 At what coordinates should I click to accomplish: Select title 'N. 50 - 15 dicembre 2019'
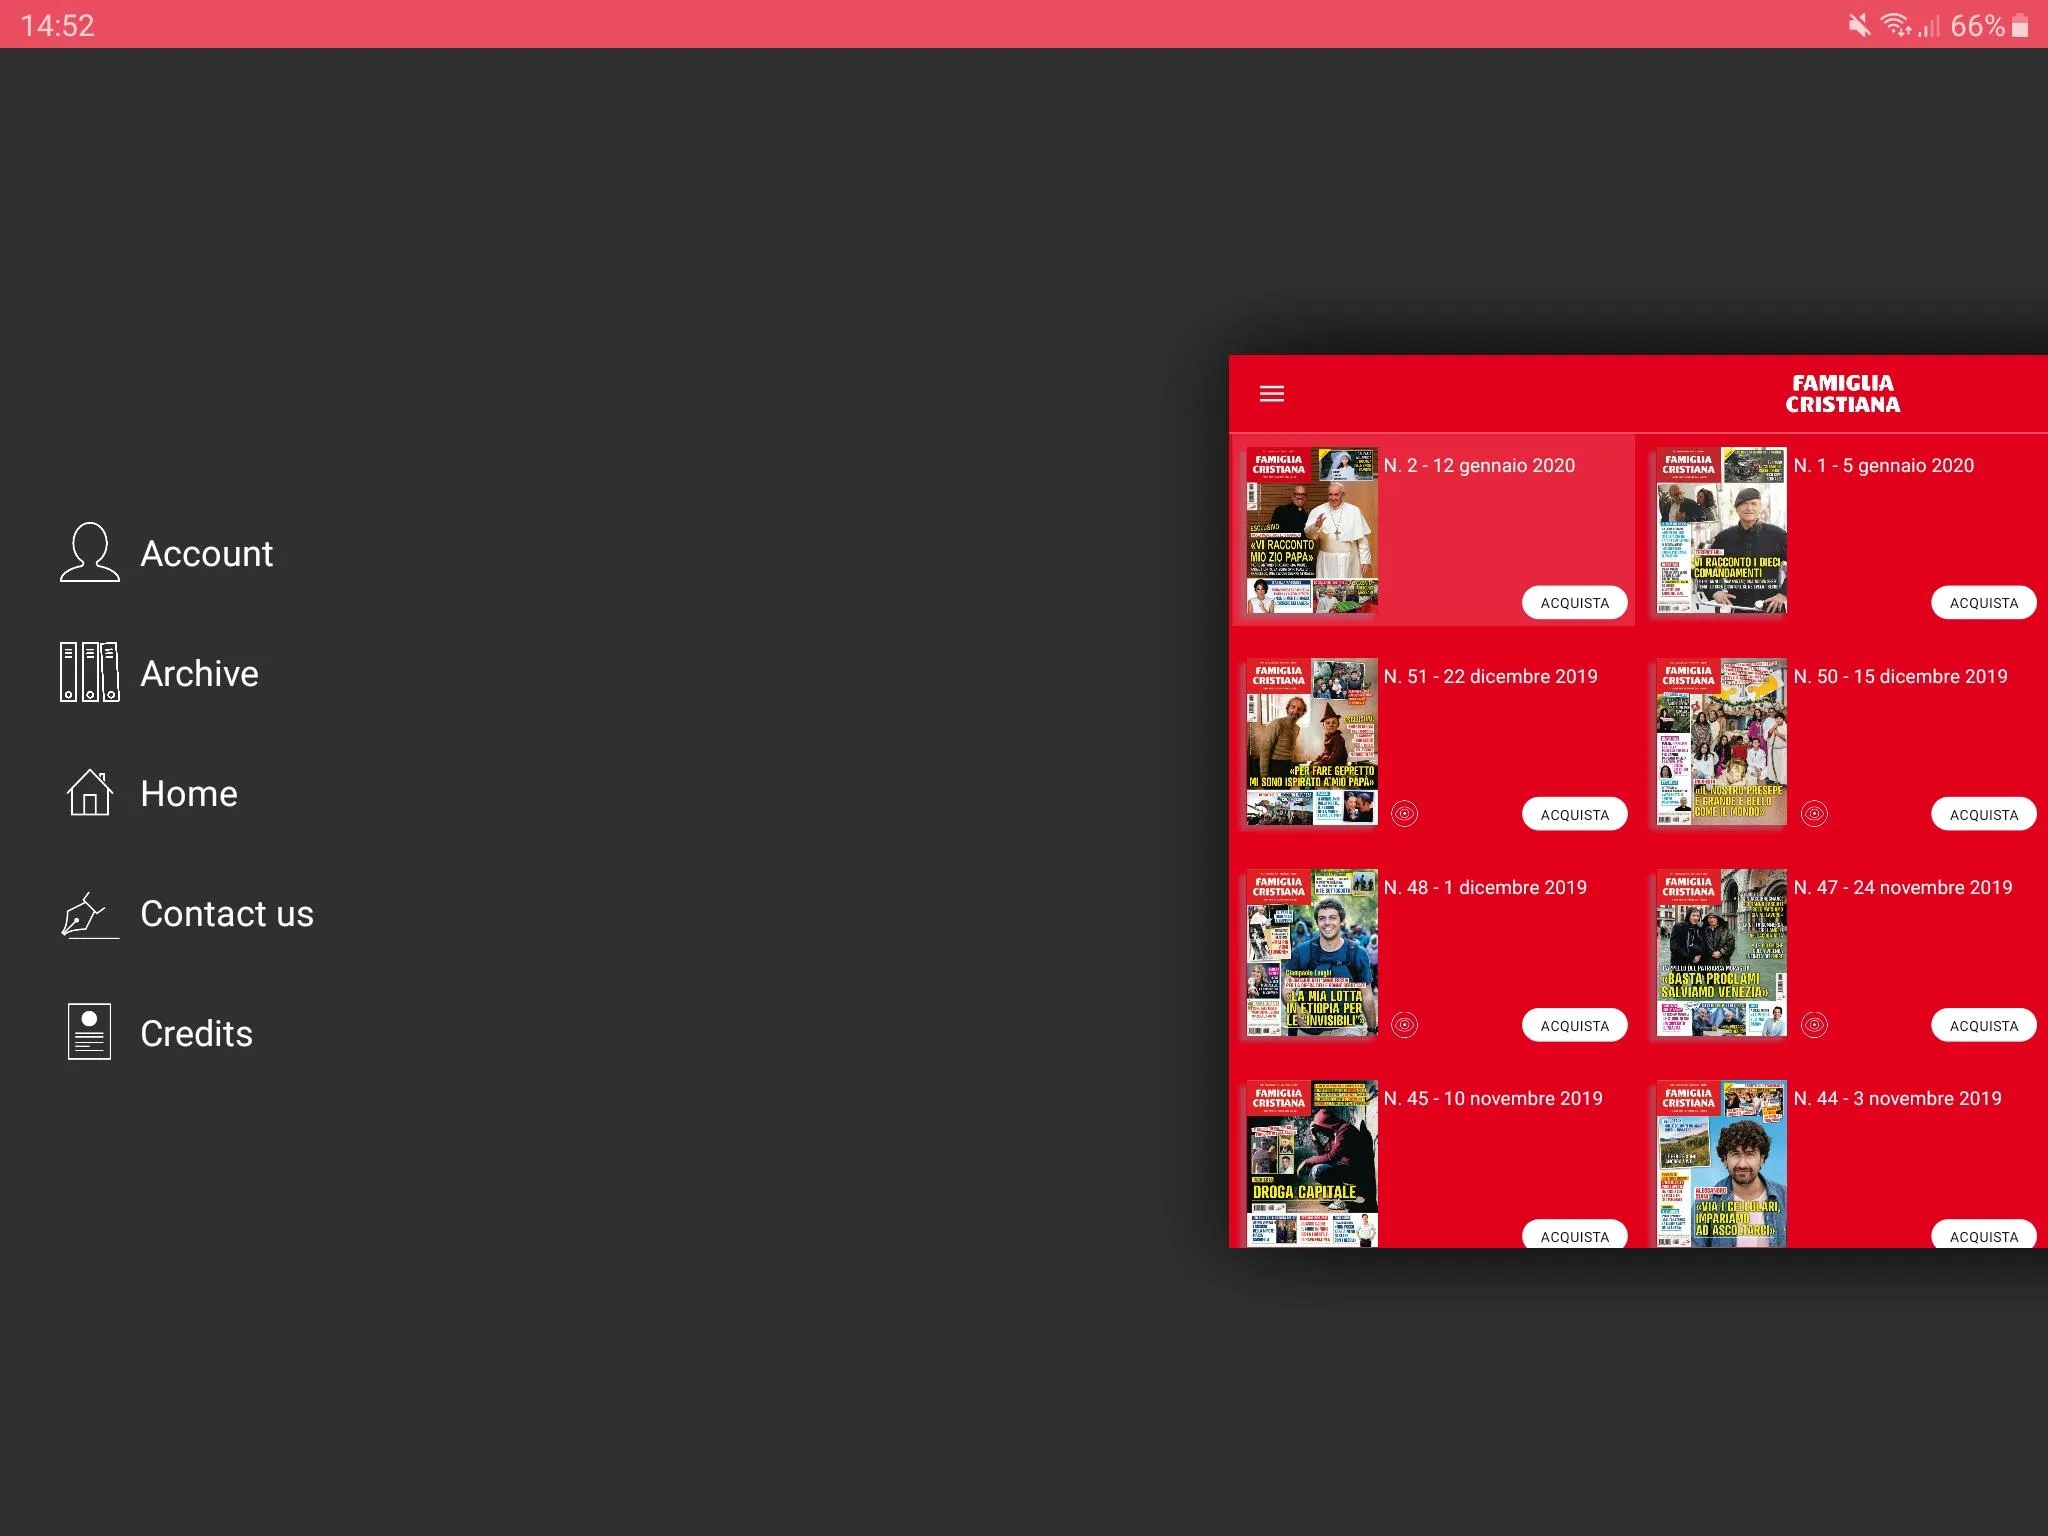point(1900,676)
